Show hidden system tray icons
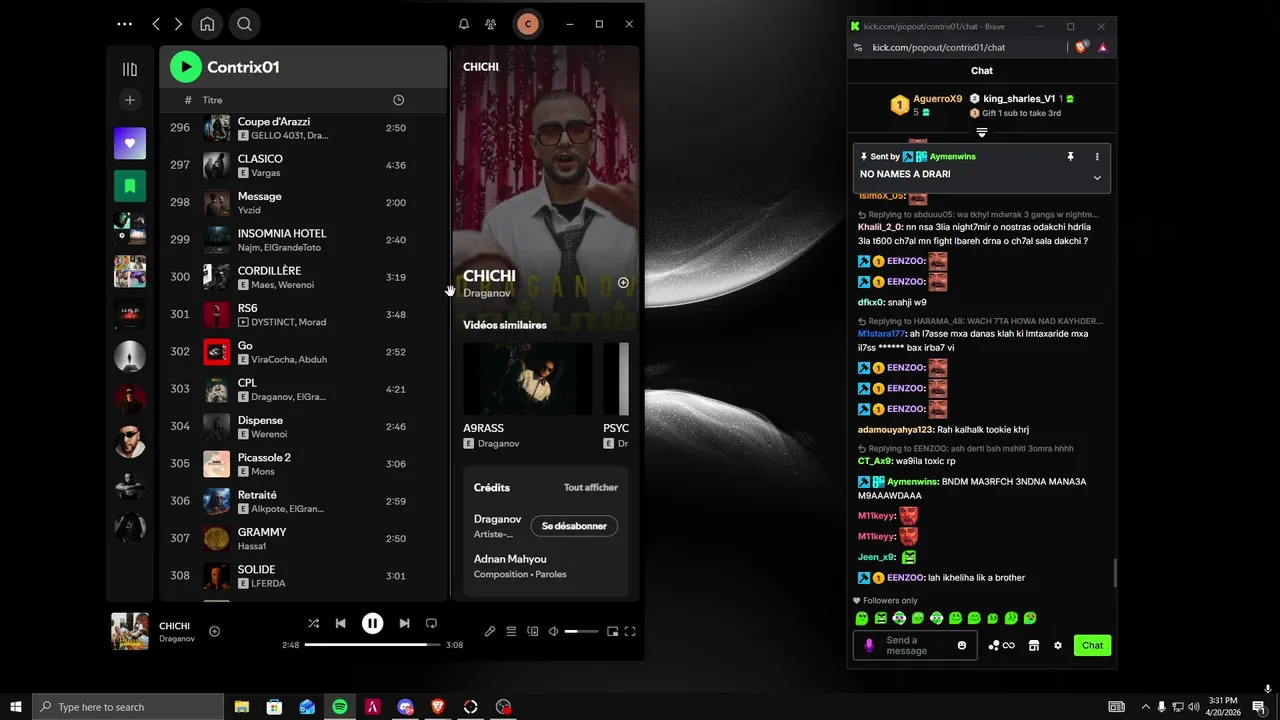 pos(1145,707)
